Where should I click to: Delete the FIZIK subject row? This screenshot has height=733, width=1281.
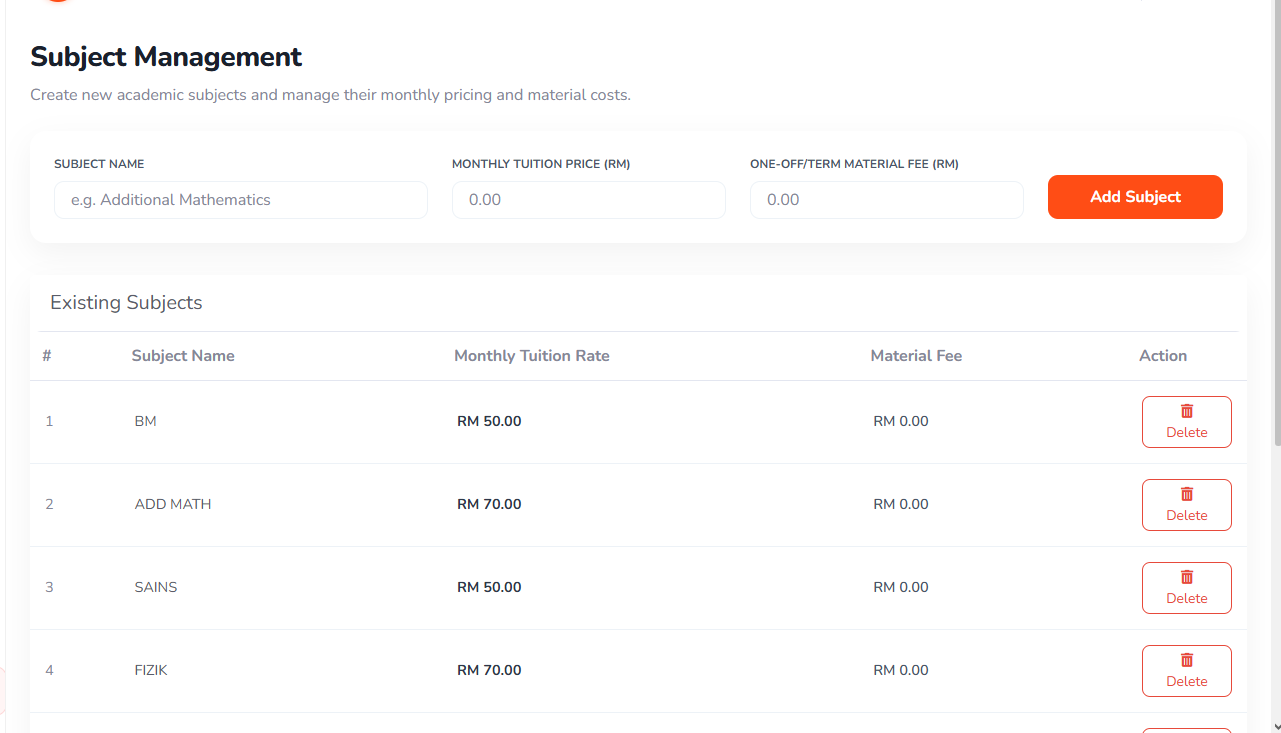tap(1187, 671)
